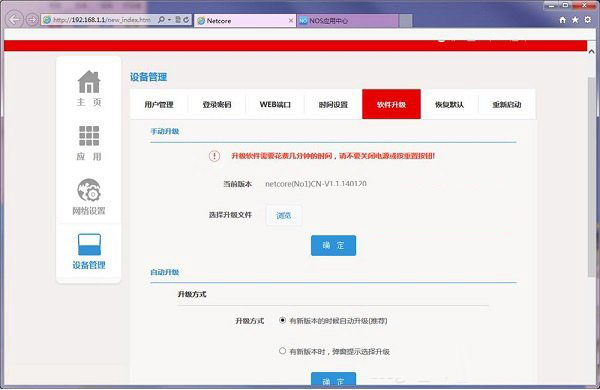Open a new blank browser tab

[x=406, y=21]
